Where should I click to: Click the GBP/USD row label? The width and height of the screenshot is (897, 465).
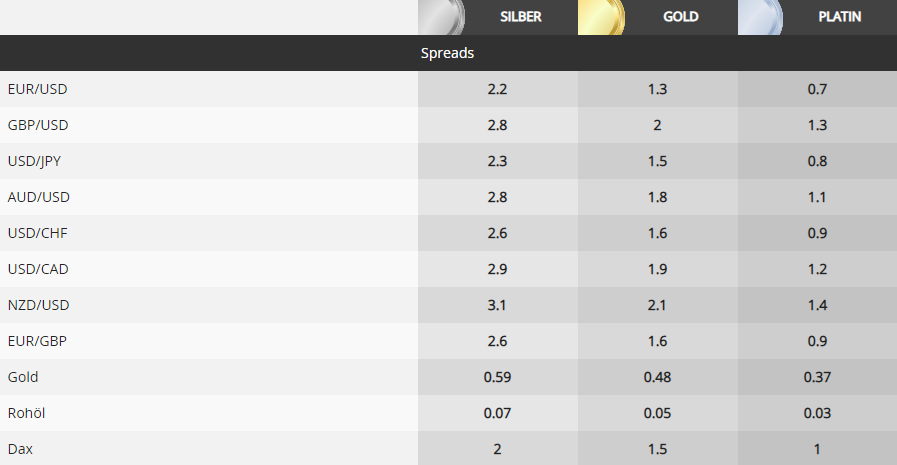click(38, 125)
